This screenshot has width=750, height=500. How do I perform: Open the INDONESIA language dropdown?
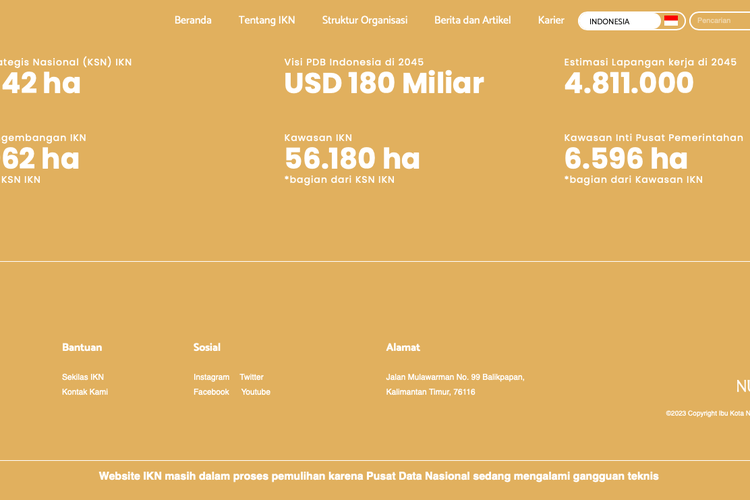pyautogui.click(x=618, y=21)
